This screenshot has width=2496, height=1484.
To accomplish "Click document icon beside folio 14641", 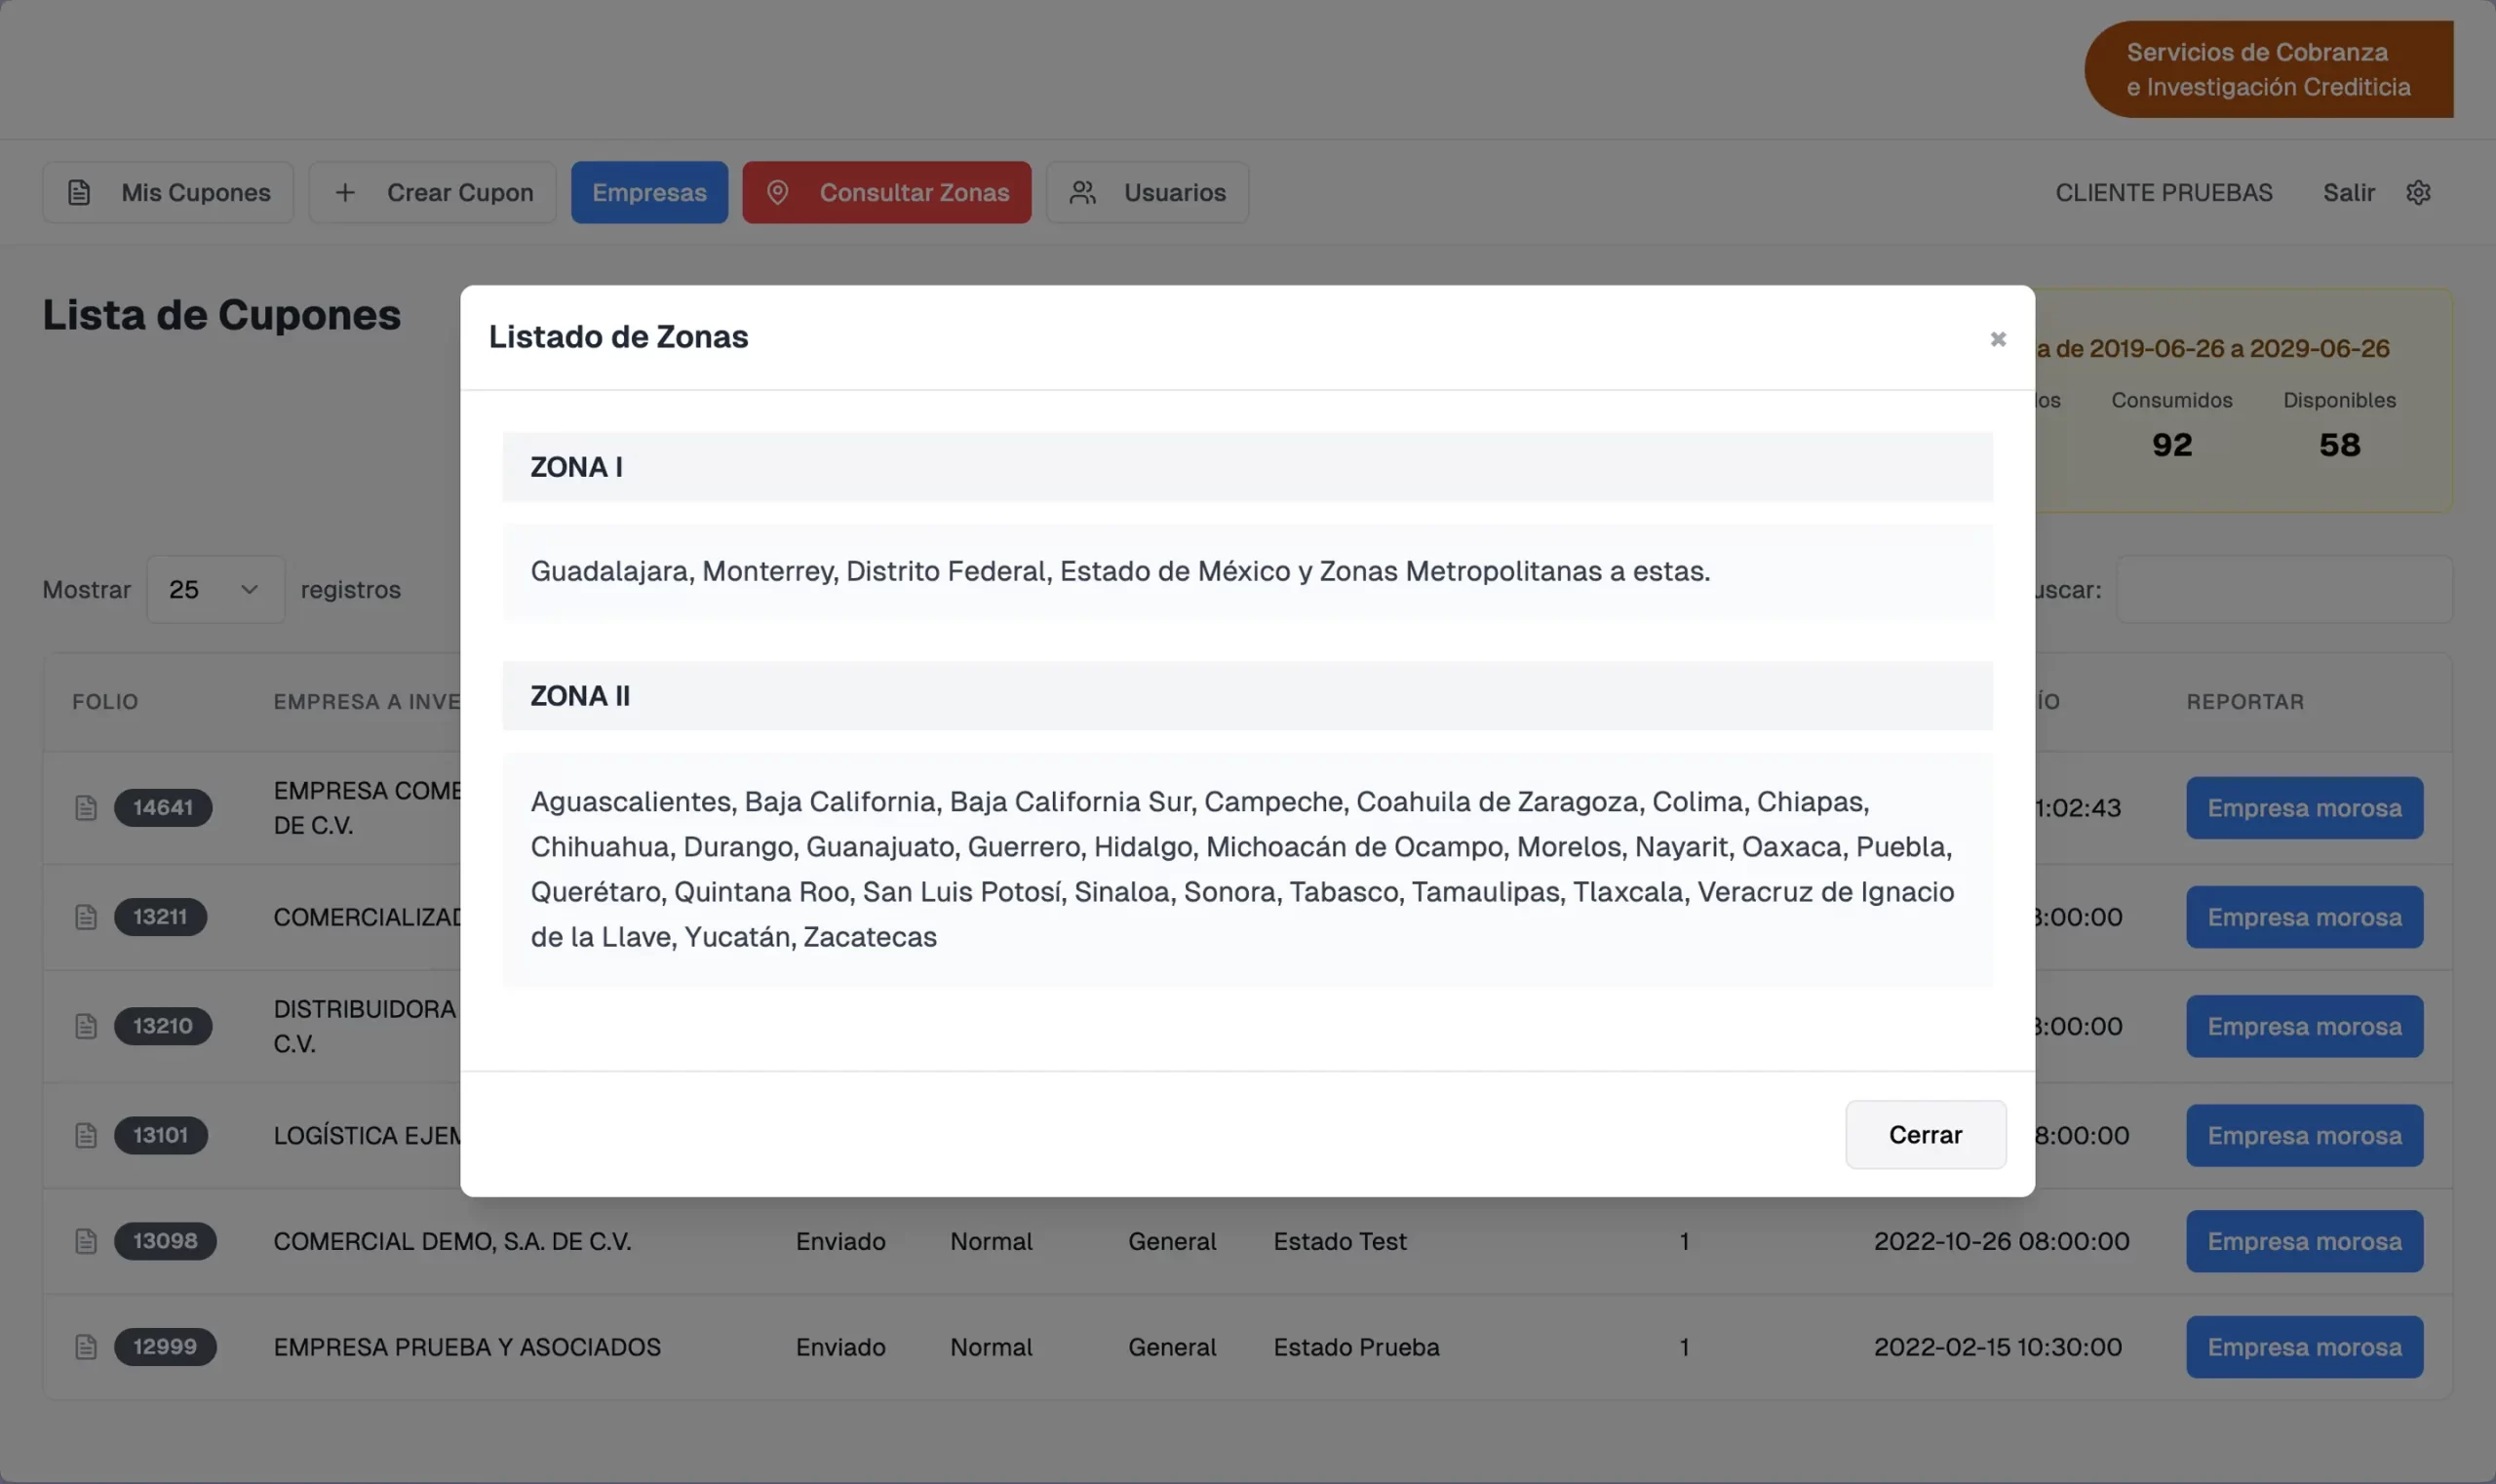I will coord(86,807).
